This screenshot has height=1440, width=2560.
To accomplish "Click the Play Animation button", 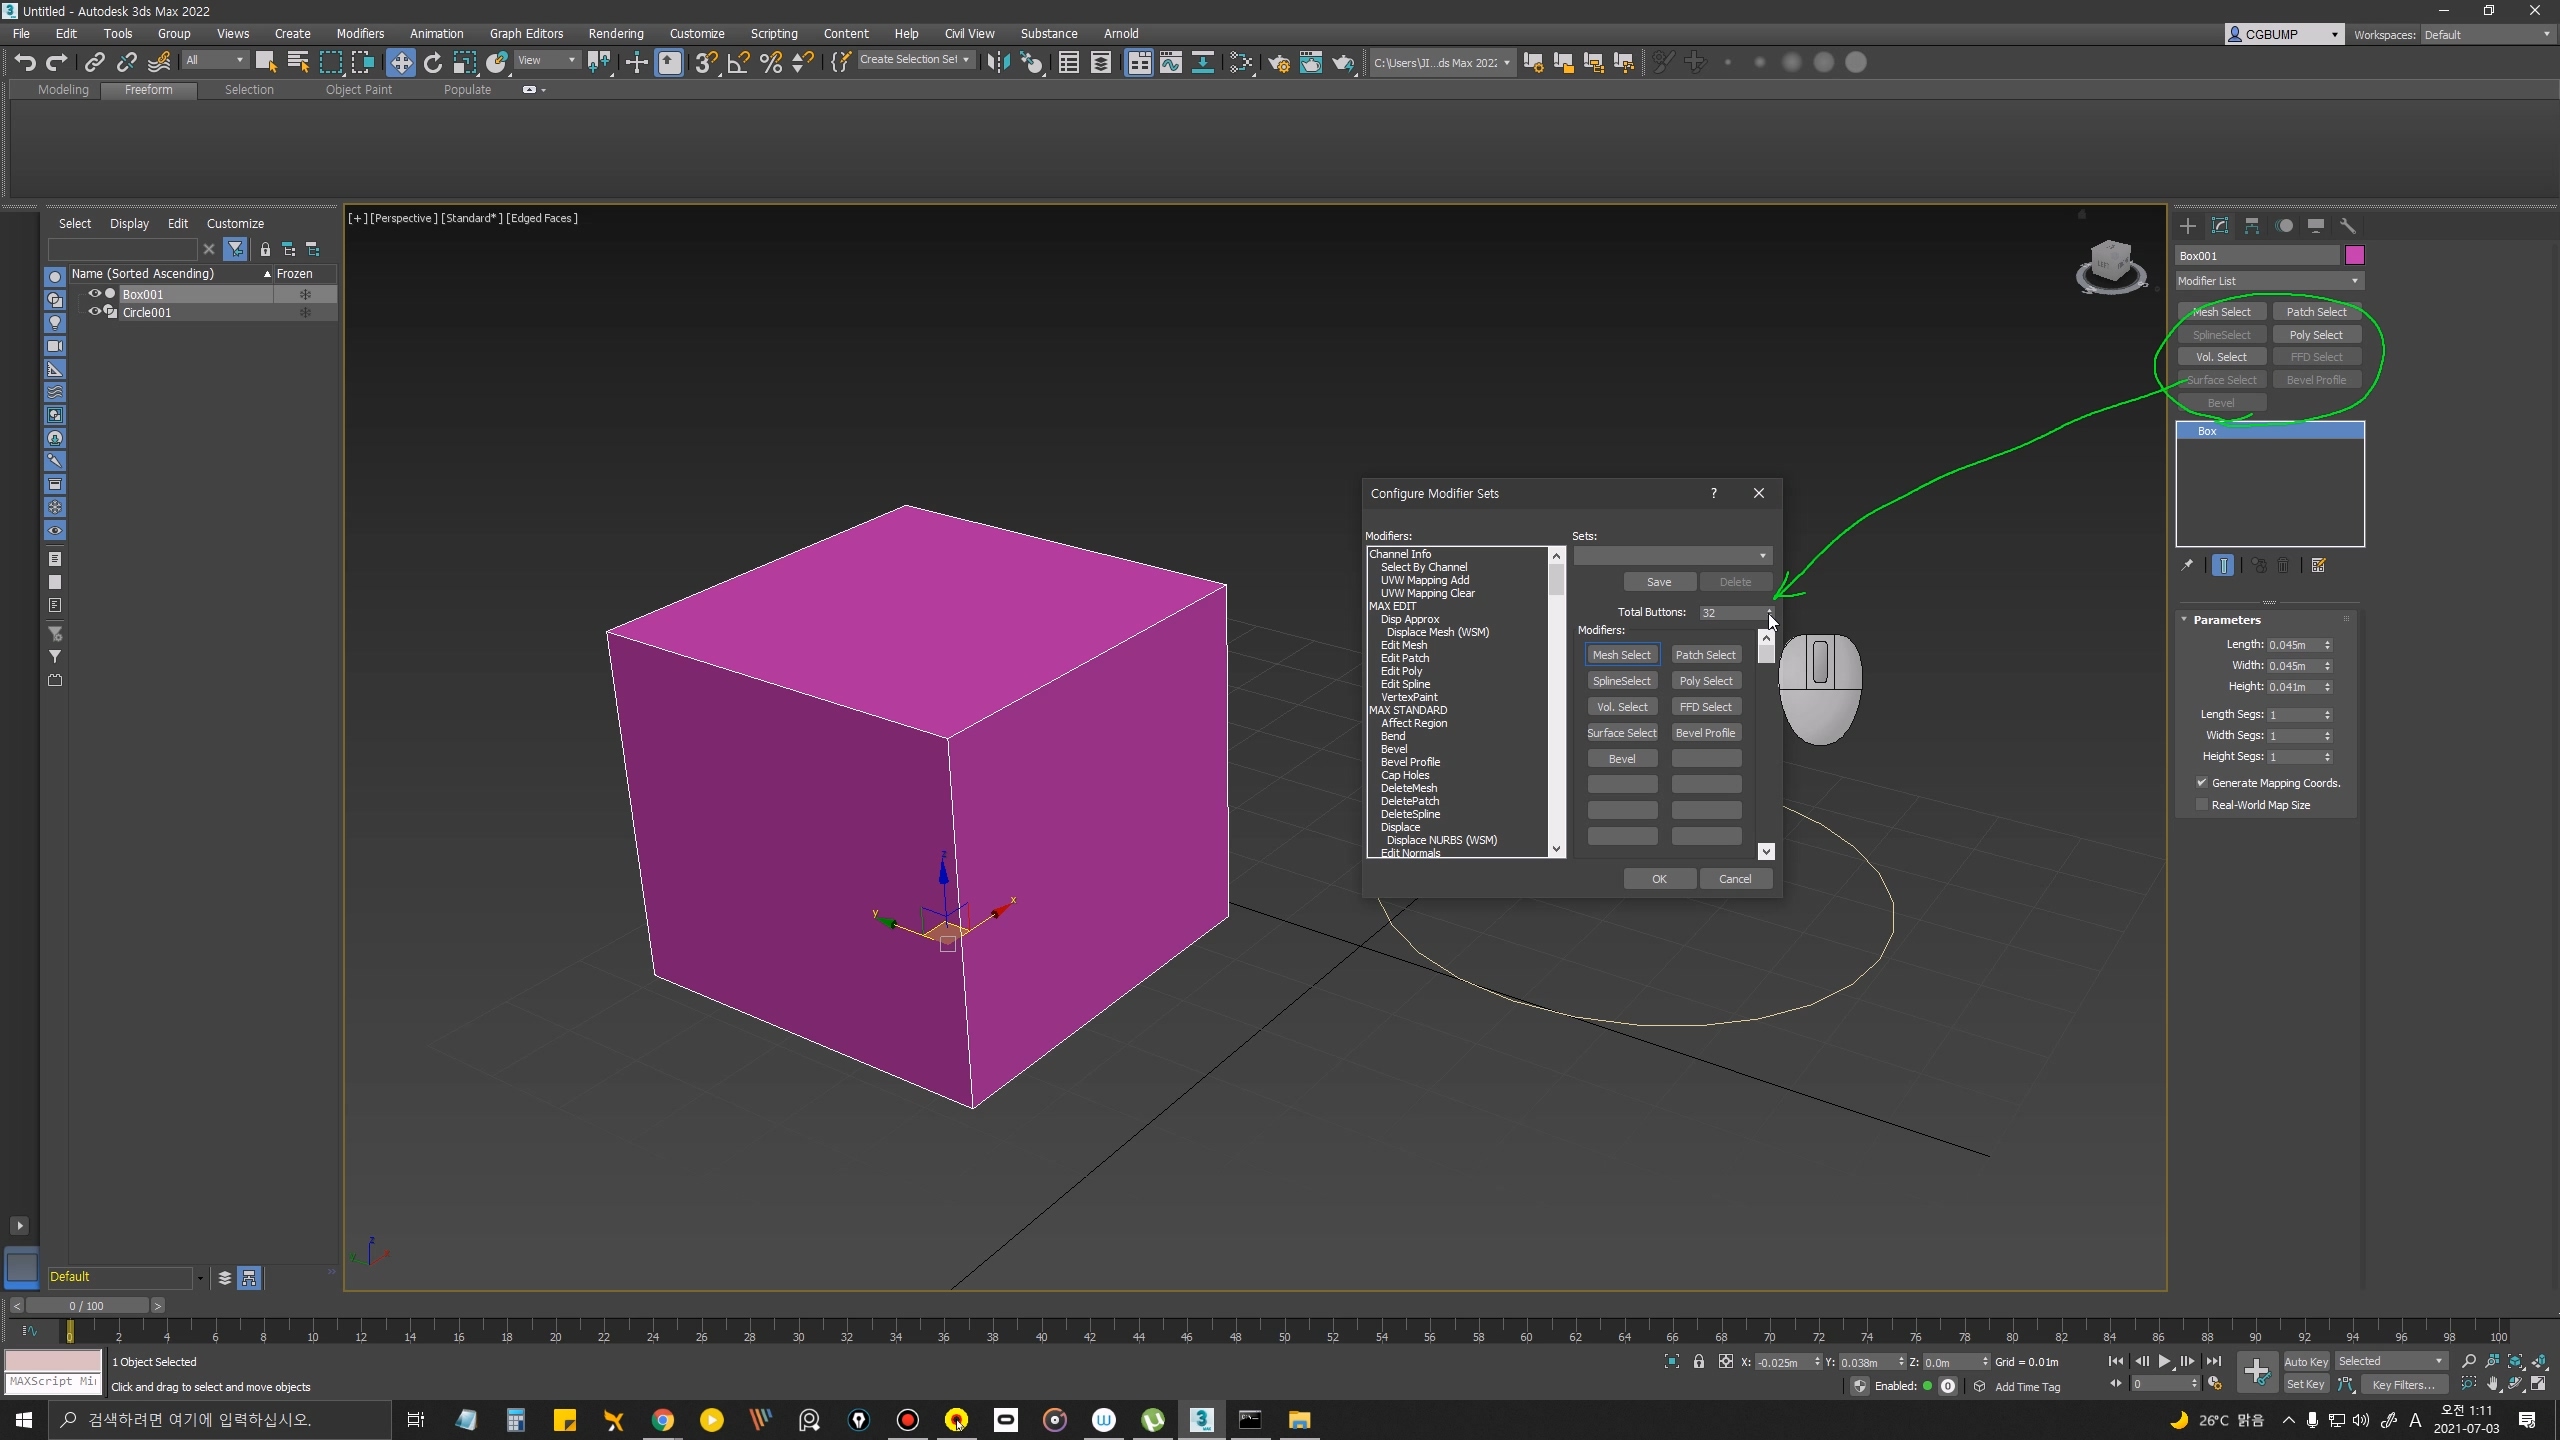I will (2164, 1361).
